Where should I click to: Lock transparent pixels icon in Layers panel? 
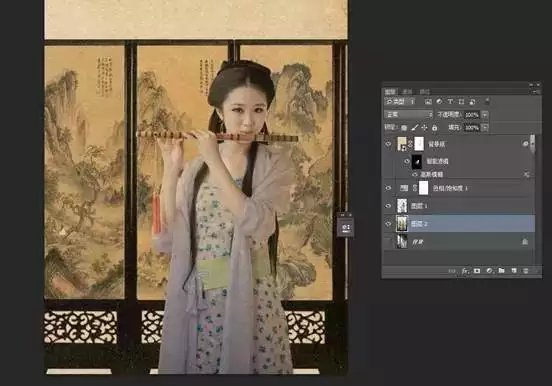click(x=404, y=127)
